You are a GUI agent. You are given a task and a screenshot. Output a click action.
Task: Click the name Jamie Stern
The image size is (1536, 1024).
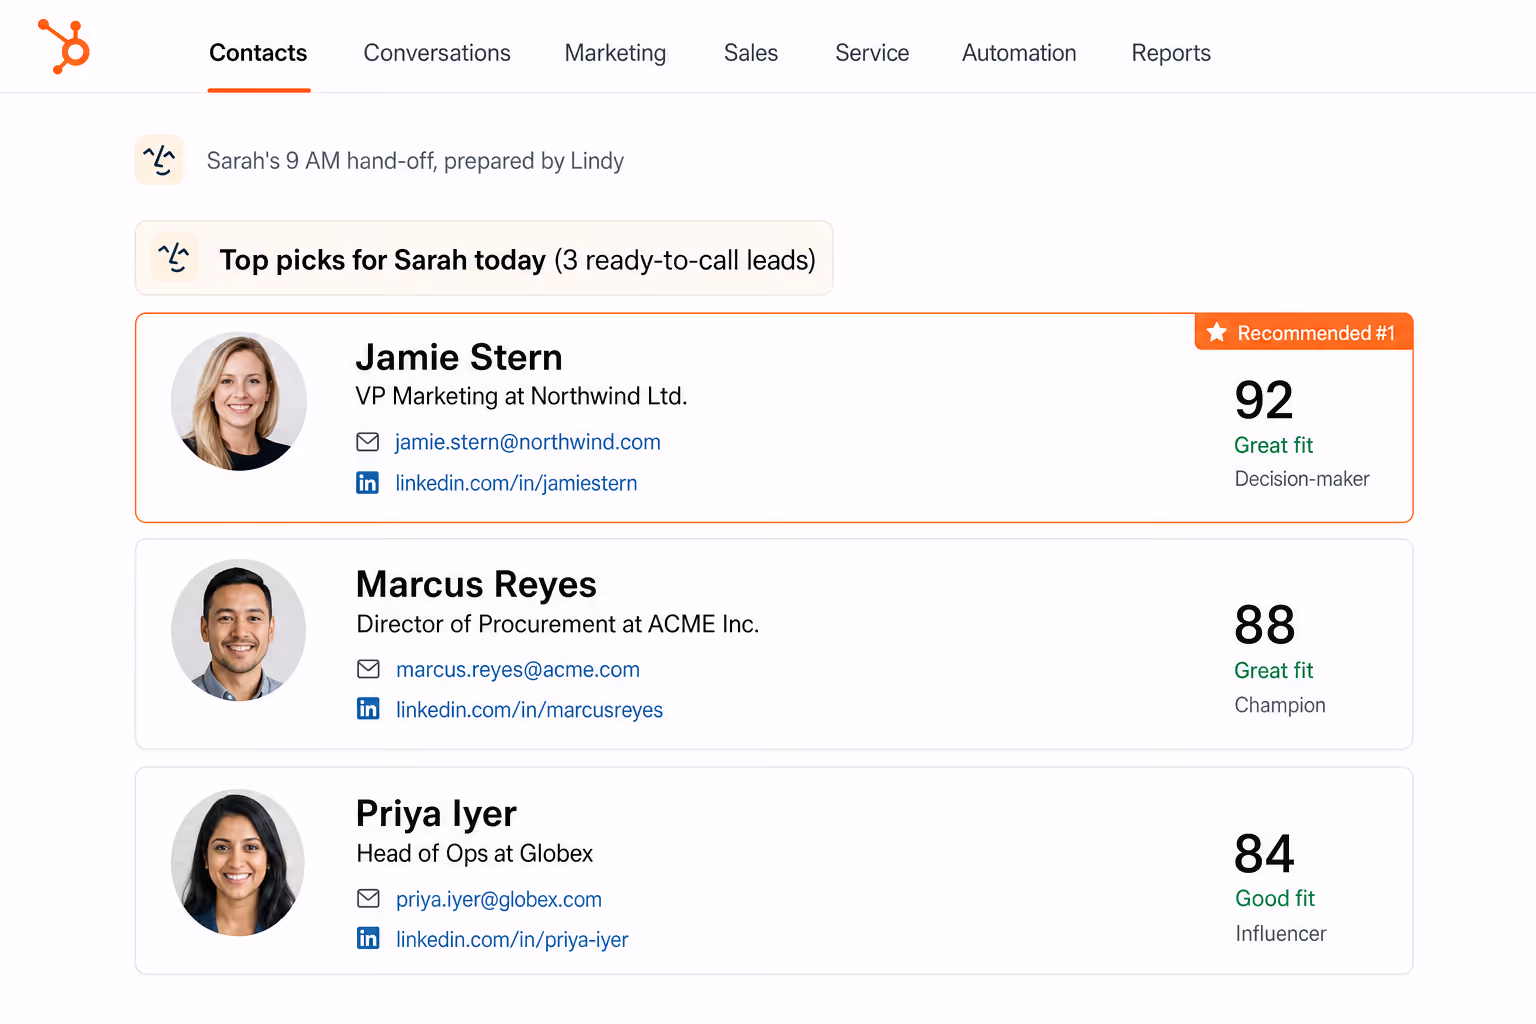(x=459, y=357)
